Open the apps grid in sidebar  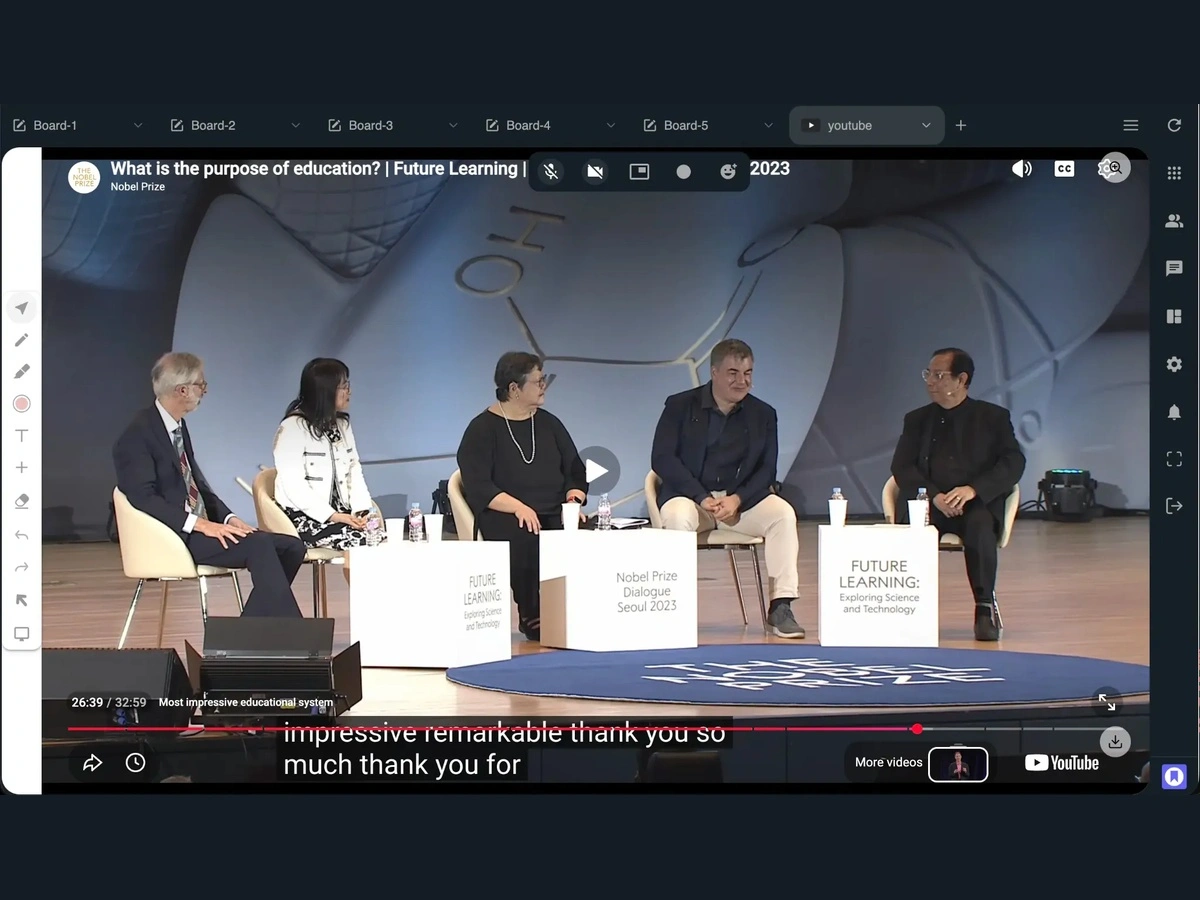click(1174, 173)
